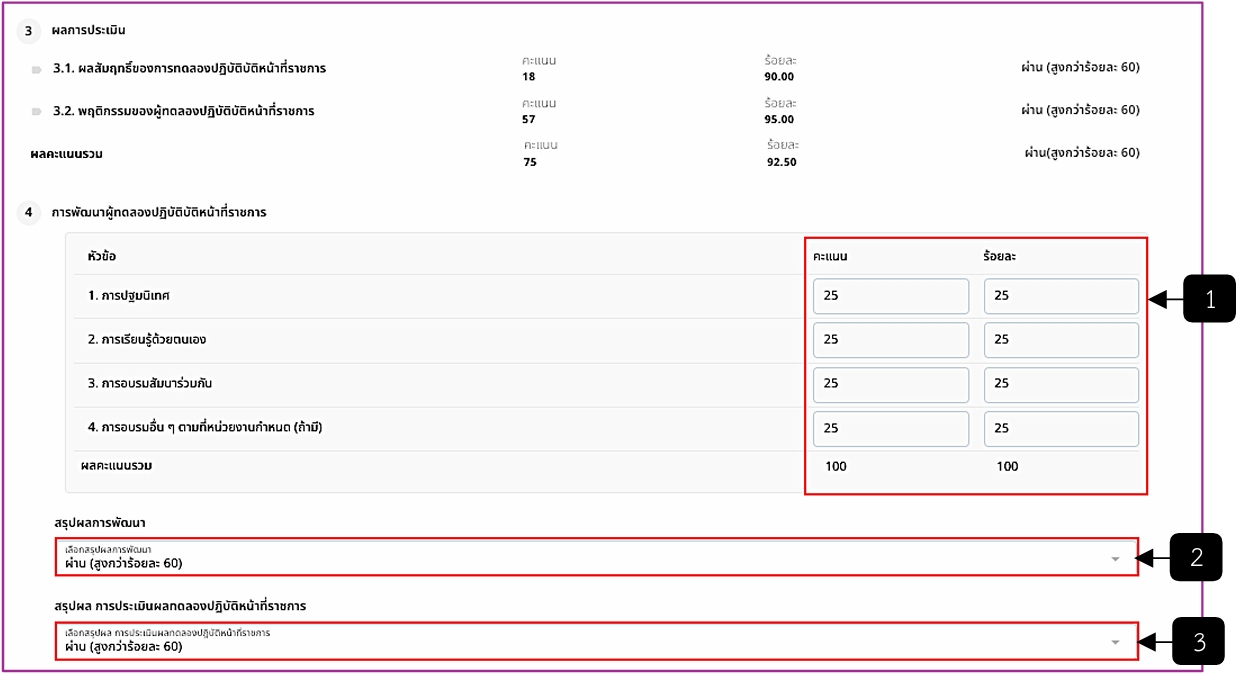Click ร้อยละ field for การอบรมสัมมนาร่วมกัน
1239x674 pixels.
(x=1061, y=384)
